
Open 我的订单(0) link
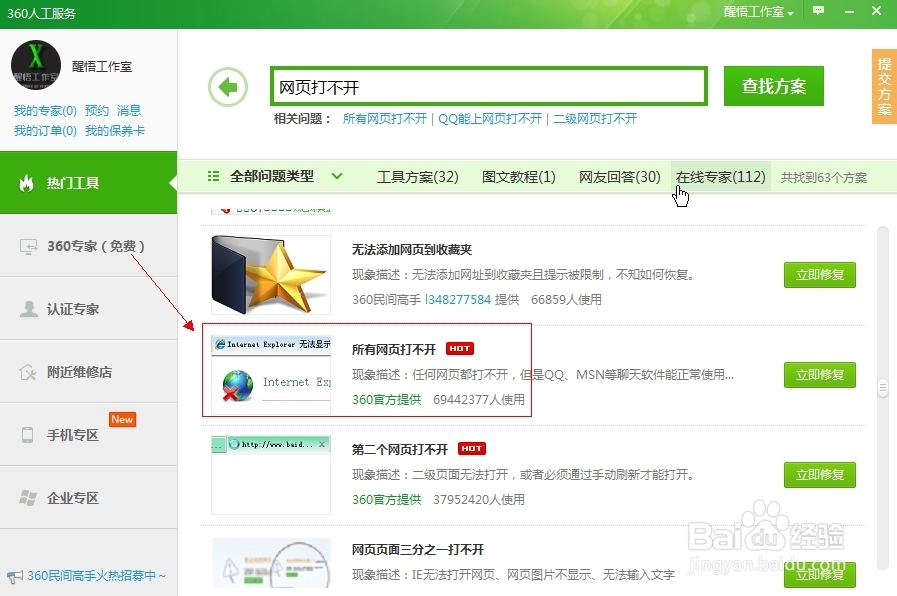[x=45, y=131]
